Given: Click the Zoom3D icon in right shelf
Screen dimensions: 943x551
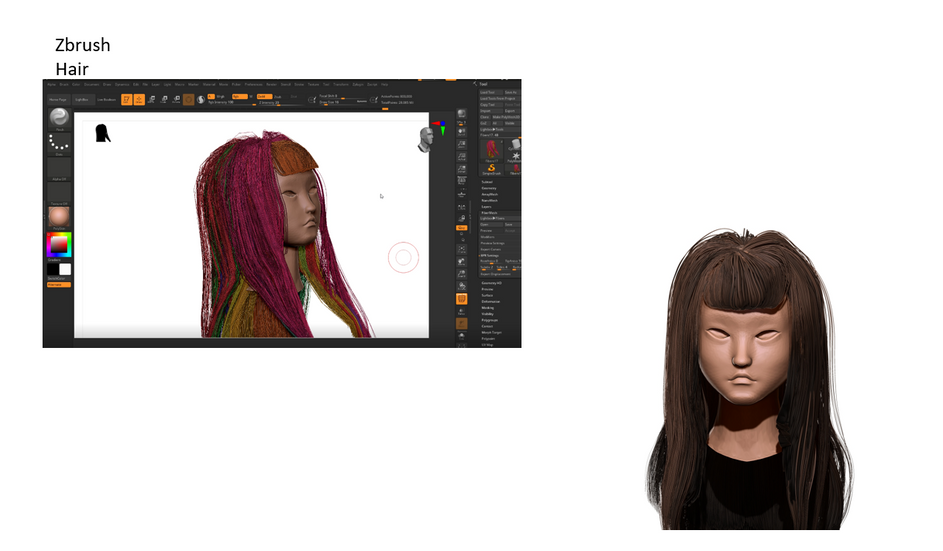Looking at the screenshot, I should coord(461,274).
